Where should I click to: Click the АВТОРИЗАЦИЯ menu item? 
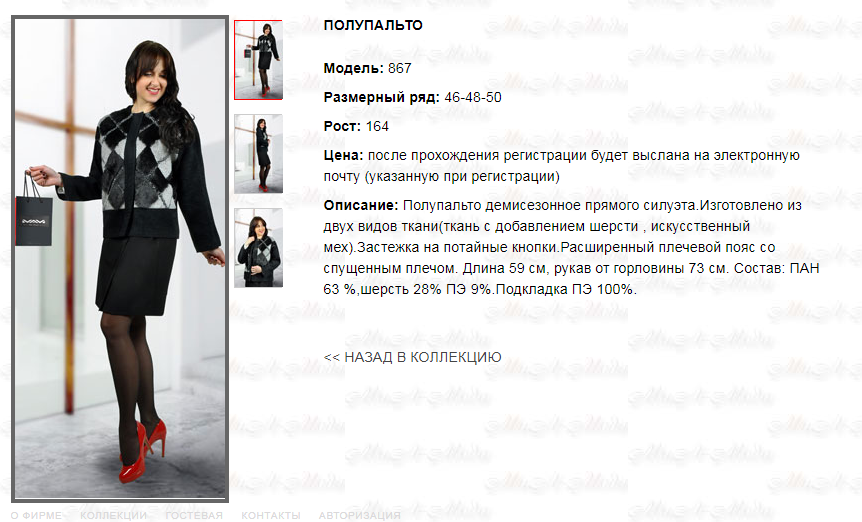360,515
